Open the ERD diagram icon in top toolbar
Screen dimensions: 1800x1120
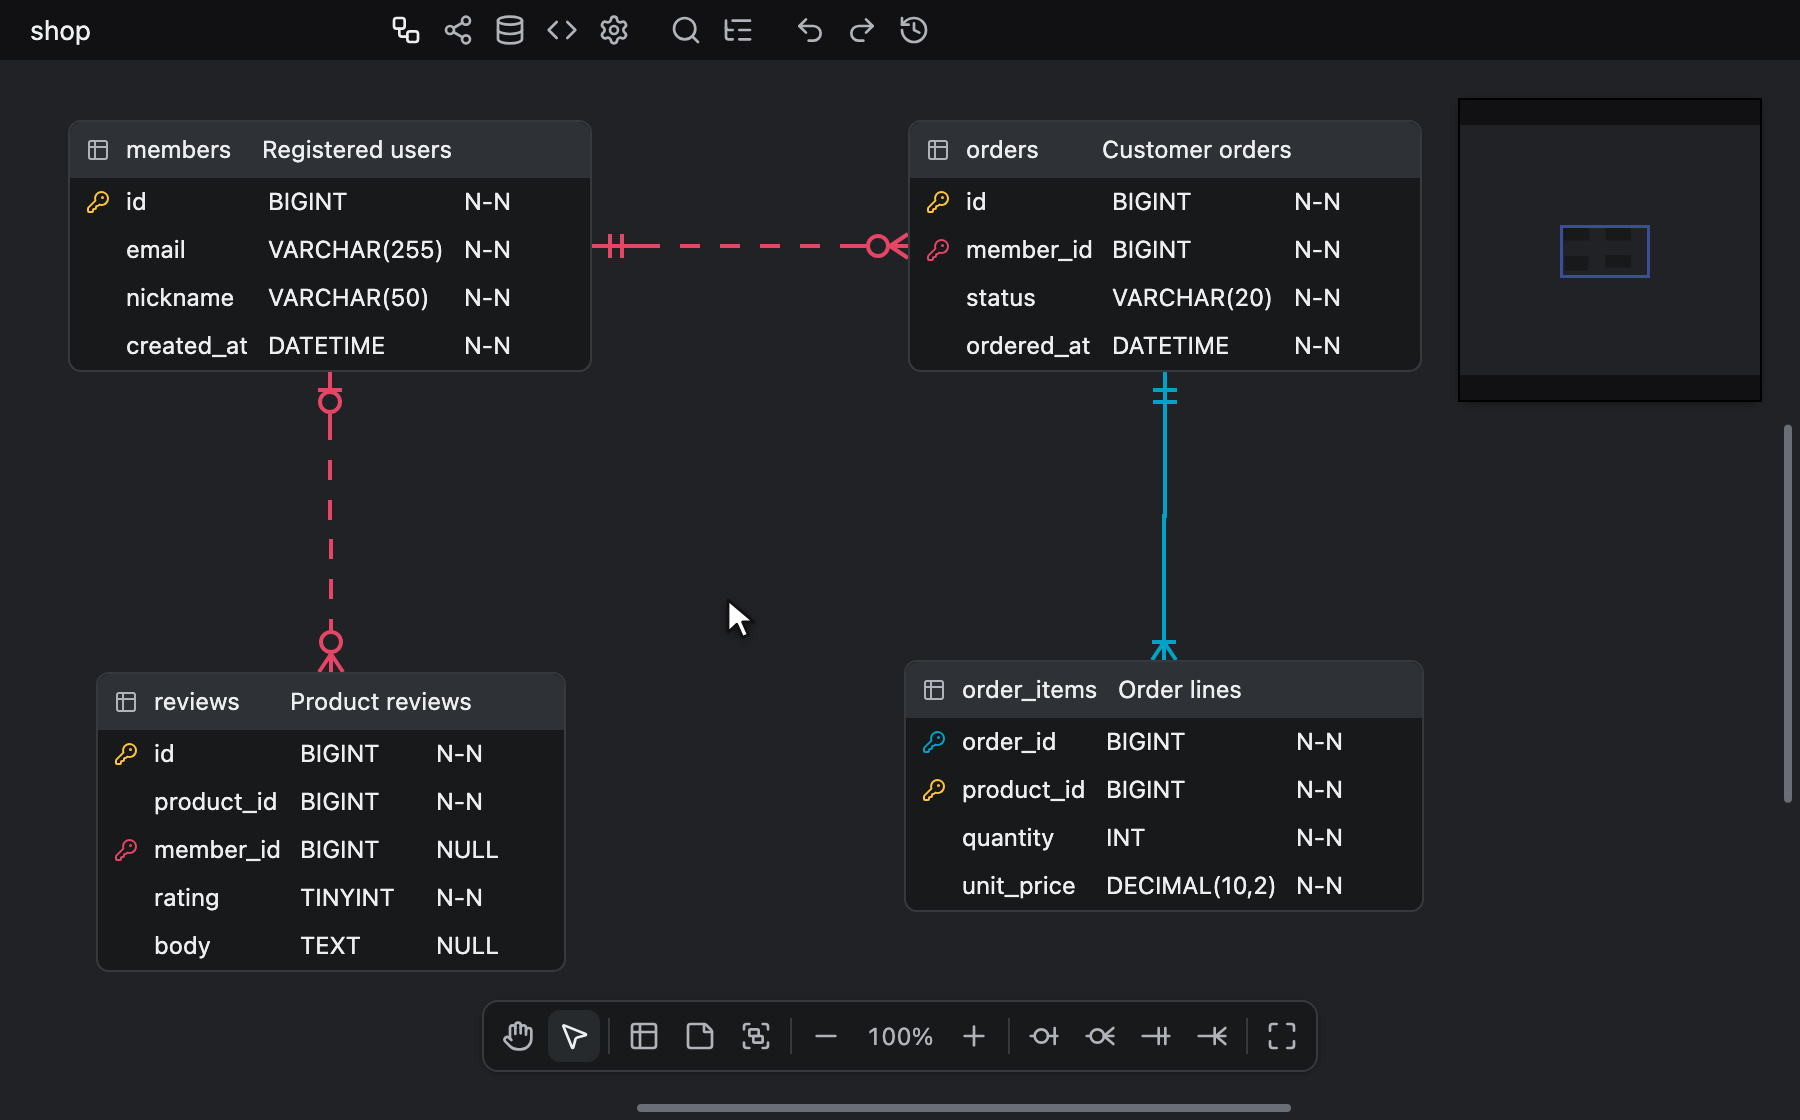point(405,30)
